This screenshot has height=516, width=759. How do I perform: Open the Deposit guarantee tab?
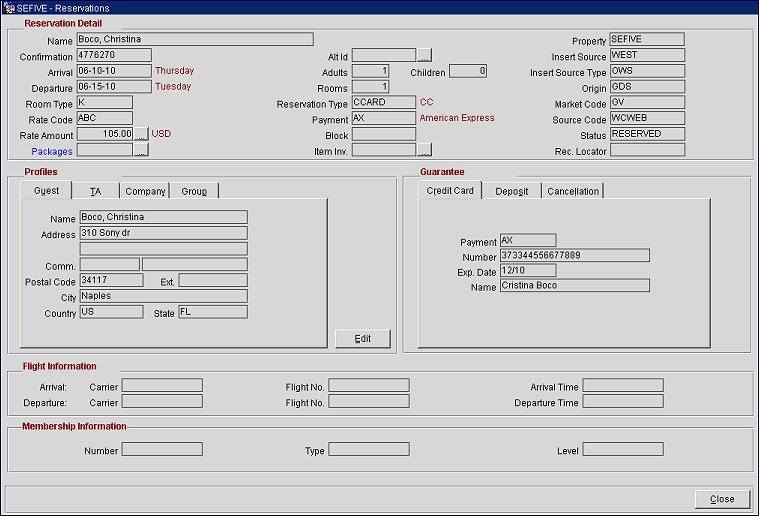(511, 191)
